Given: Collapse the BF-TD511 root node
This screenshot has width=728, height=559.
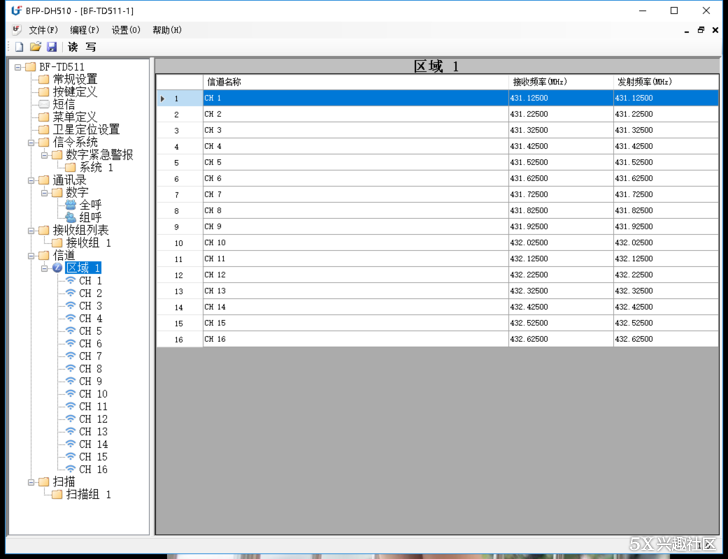Looking at the screenshot, I should (x=18, y=67).
